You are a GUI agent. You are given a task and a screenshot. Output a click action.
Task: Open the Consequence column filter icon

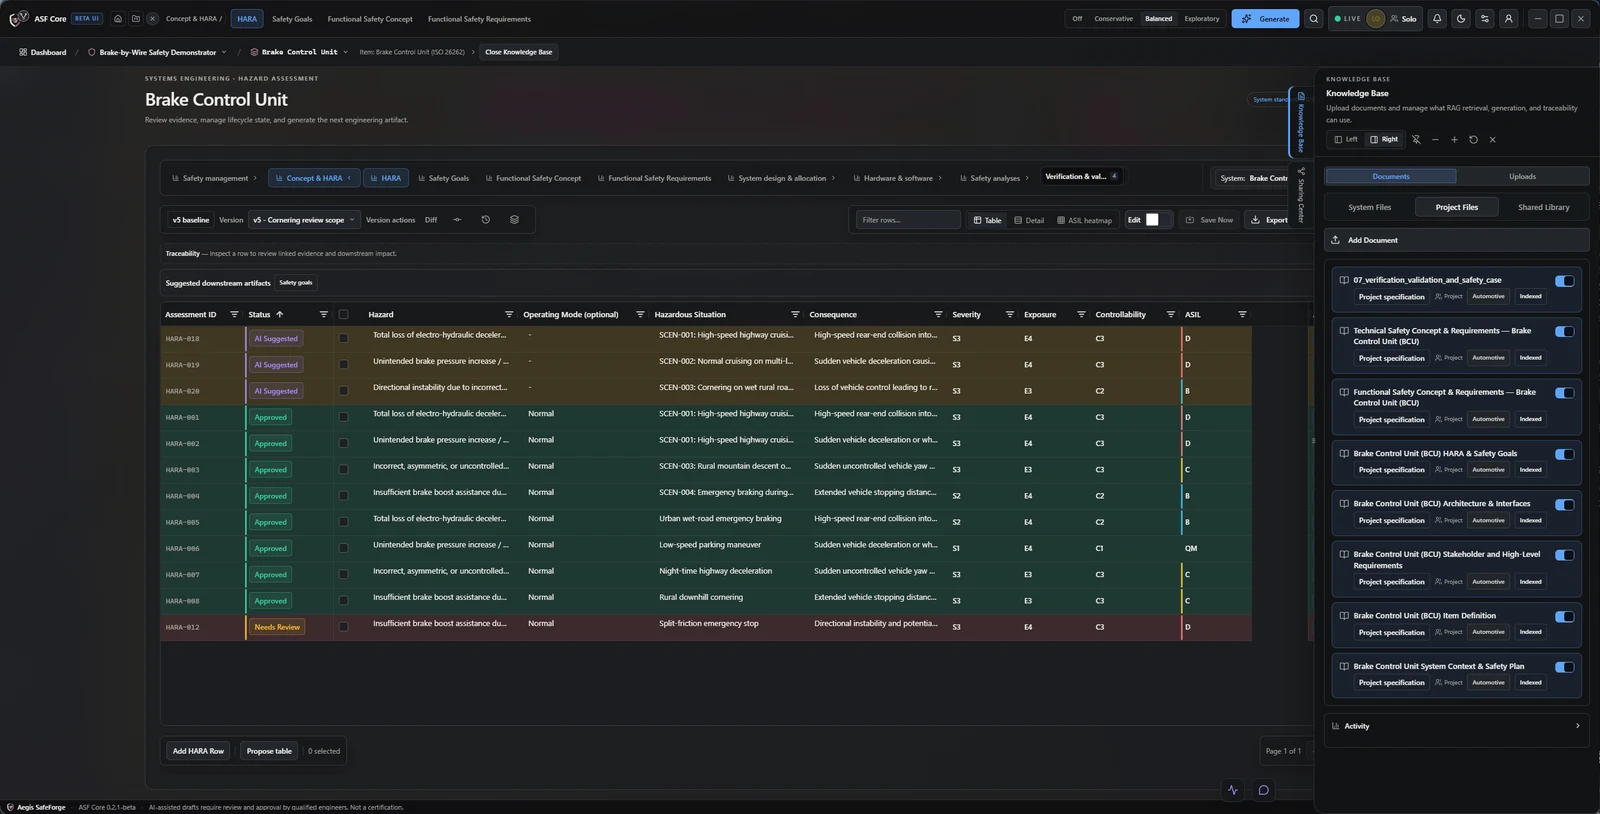pyautogui.click(x=938, y=314)
